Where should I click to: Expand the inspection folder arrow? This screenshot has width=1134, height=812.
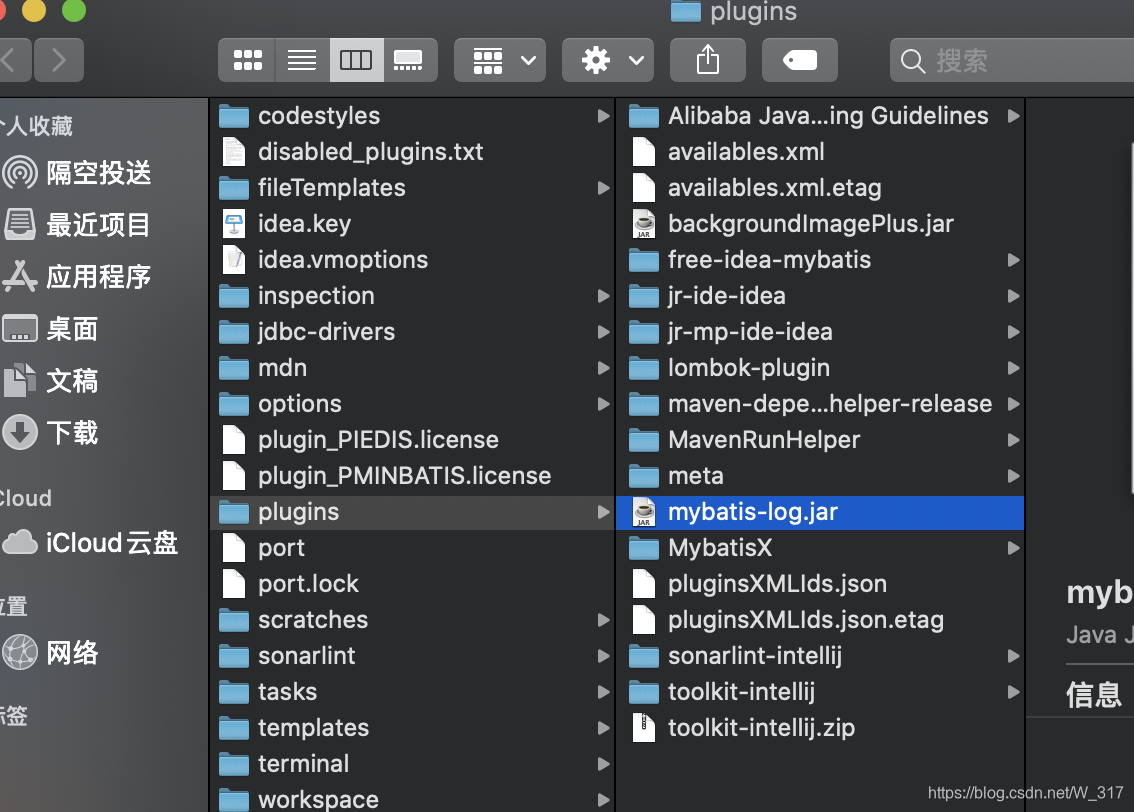(x=603, y=296)
